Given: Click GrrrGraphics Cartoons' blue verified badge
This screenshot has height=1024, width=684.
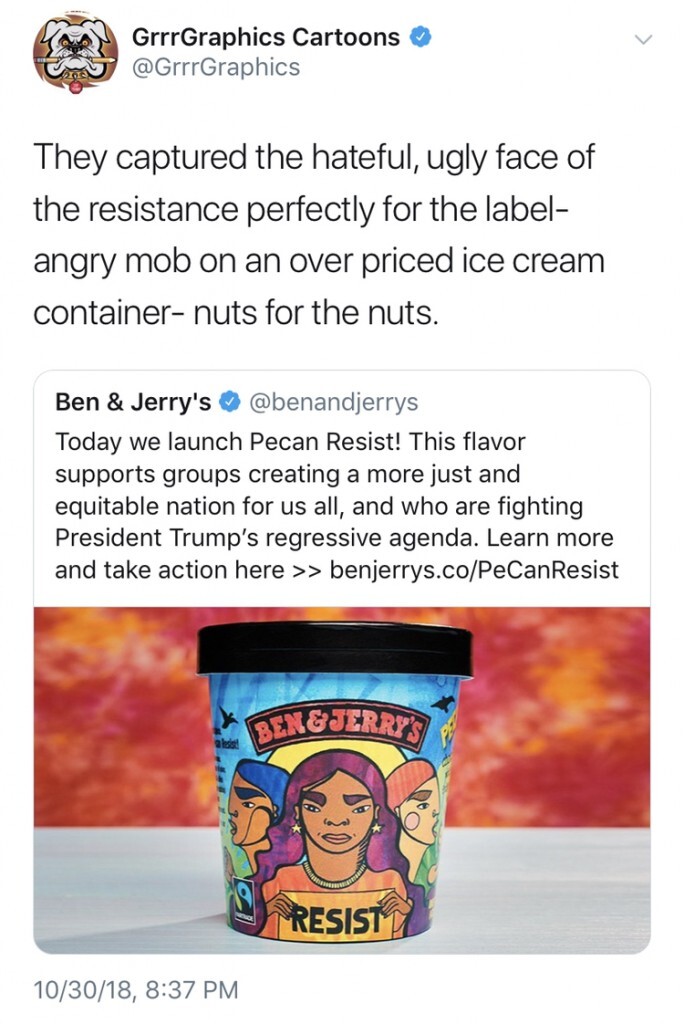Looking at the screenshot, I should [x=421, y=38].
